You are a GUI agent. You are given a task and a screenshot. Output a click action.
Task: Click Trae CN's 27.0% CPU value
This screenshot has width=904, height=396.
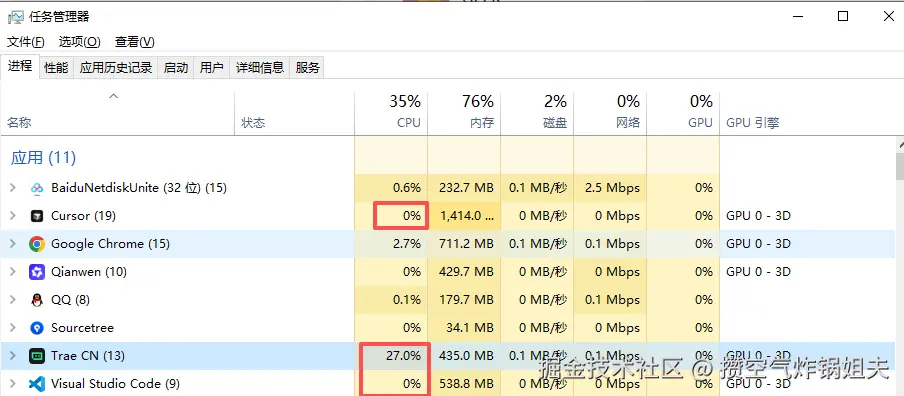(x=404, y=356)
